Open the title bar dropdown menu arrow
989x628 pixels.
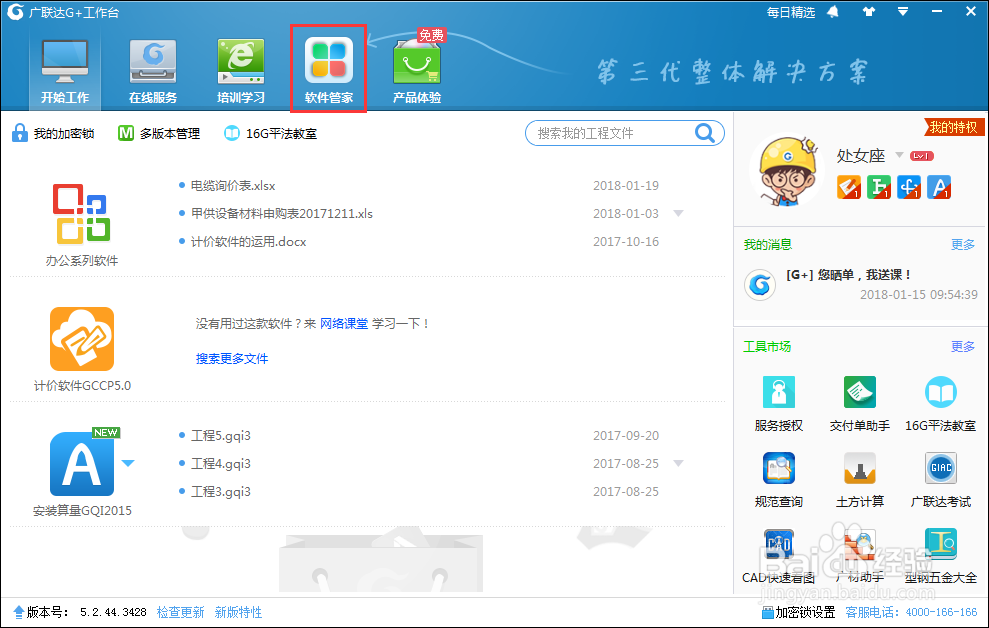pyautogui.click(x=903, y=11)
